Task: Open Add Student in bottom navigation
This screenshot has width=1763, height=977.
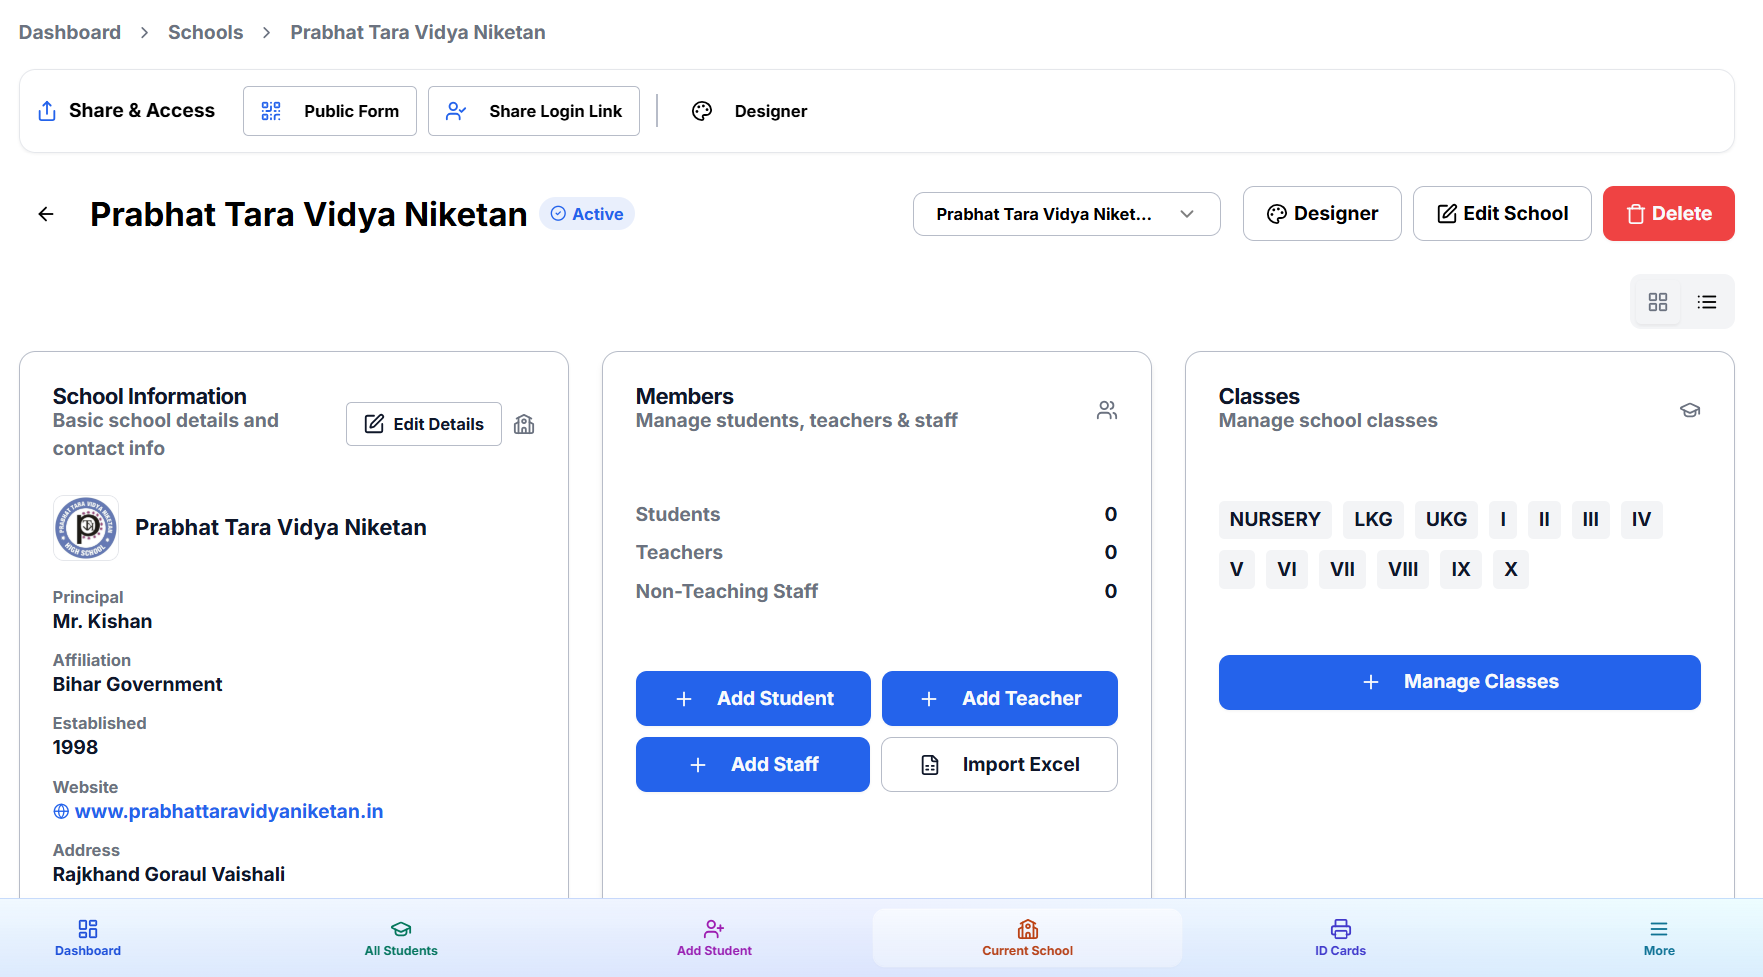Action: click(x=714, y=938)
